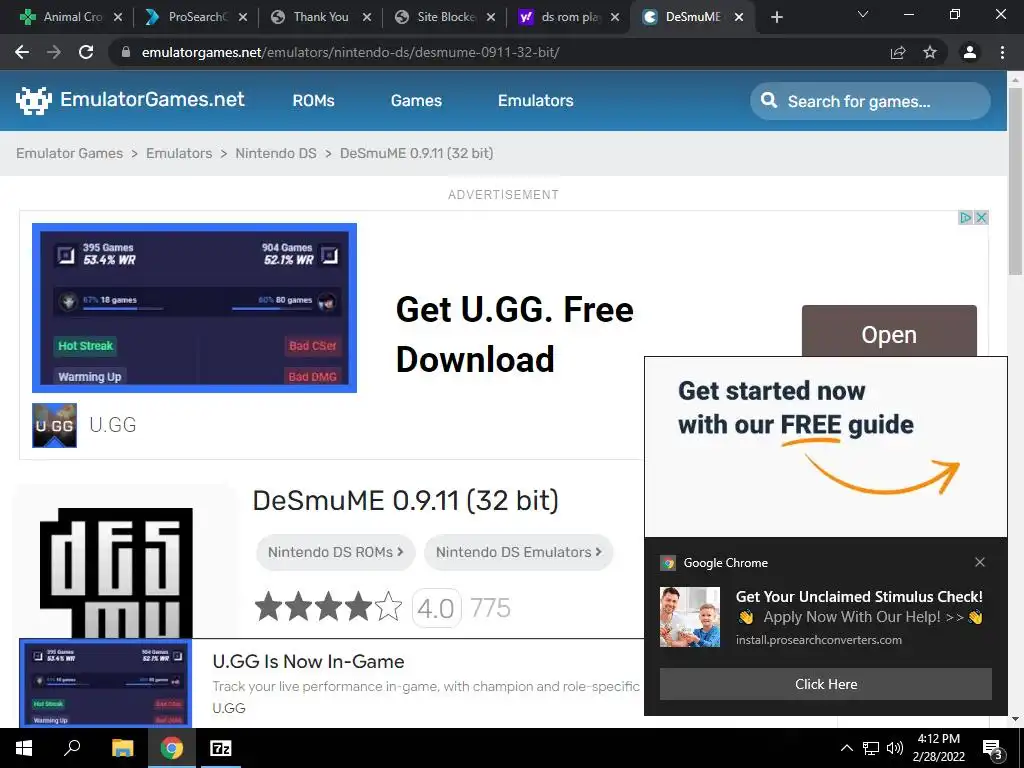Open Nintendo DS Emulators link
The height and width of the screenshot is (768, 1024).
(519, 552)
